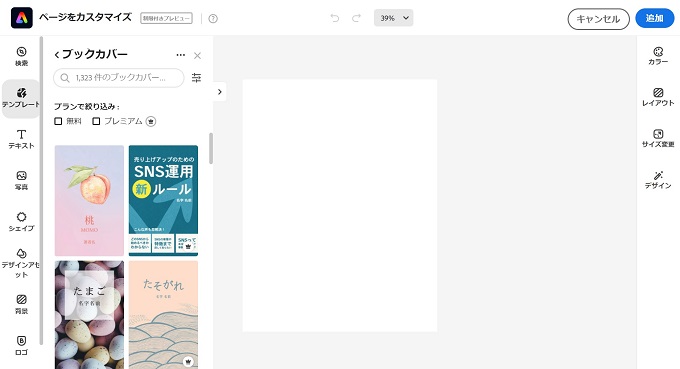Click the preview badge next to title

pos(166,18)
